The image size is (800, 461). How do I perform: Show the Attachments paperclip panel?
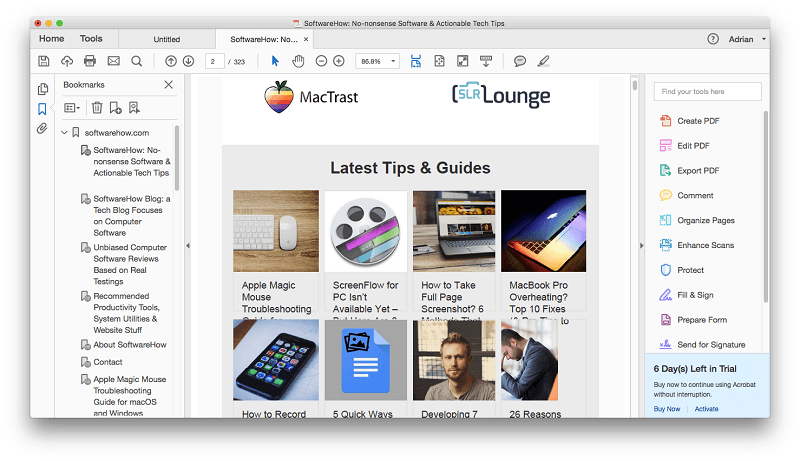pyautogui.click(x=42, y=128)
